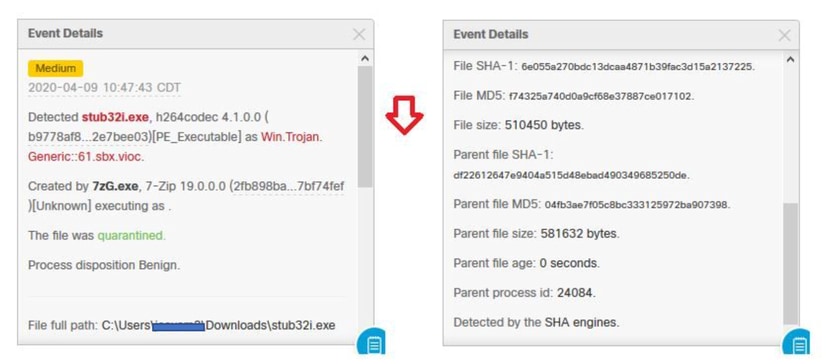Image resolution: width=834 pixels, height=364 pixels.
Task: Click the 2020-04-09 10:47:43 CDT timestamp
Action: click(x=104, y=88)
